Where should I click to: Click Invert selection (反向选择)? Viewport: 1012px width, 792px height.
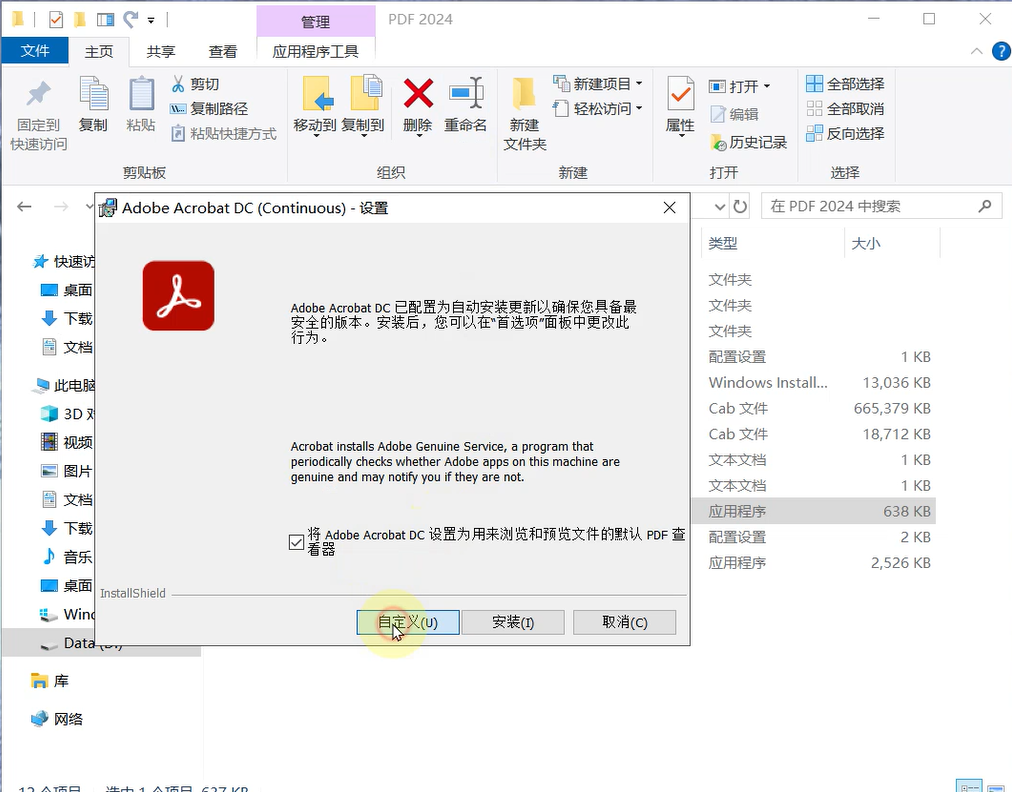(845, 134)
